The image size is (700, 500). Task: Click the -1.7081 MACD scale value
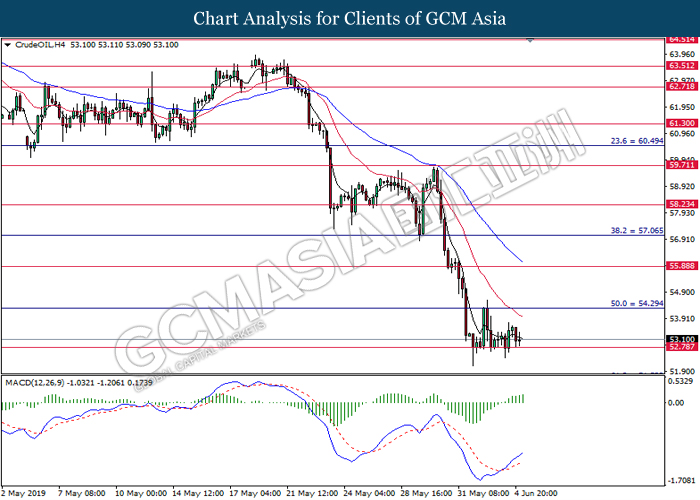coord(681,481)
